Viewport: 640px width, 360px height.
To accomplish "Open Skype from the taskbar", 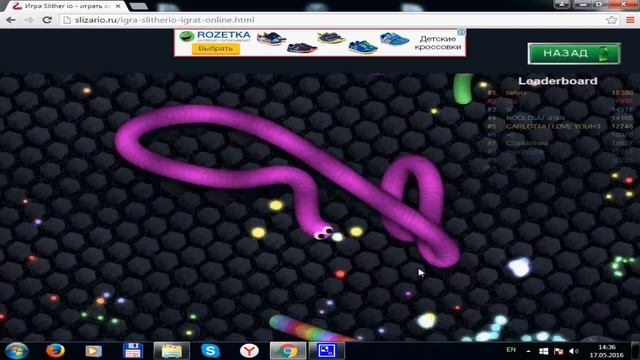I will (211, 351).
